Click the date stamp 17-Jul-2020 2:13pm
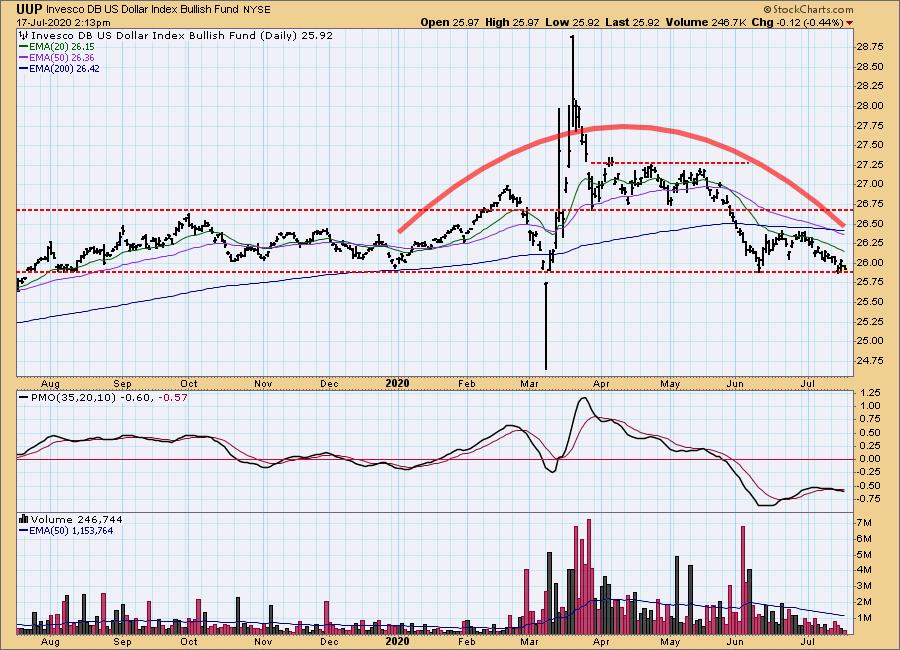 (x=63, y=22)
